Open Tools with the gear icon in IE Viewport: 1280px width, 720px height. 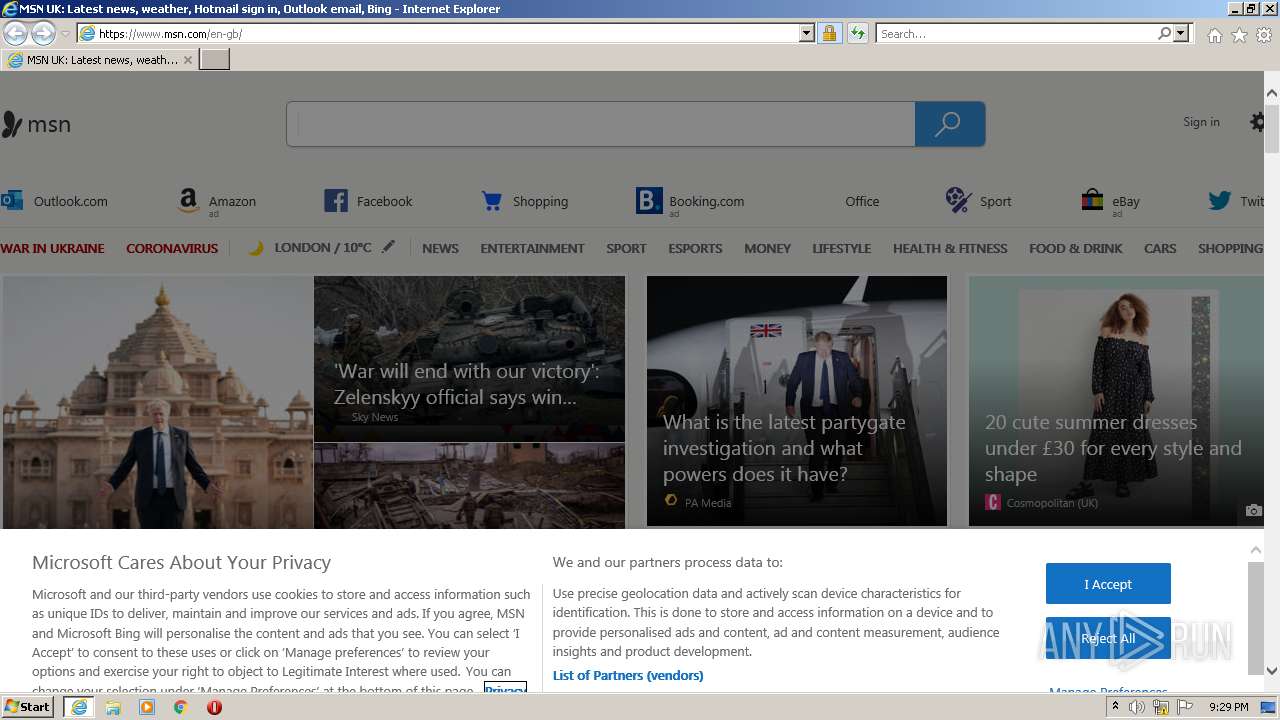[x=1264, y=35]
